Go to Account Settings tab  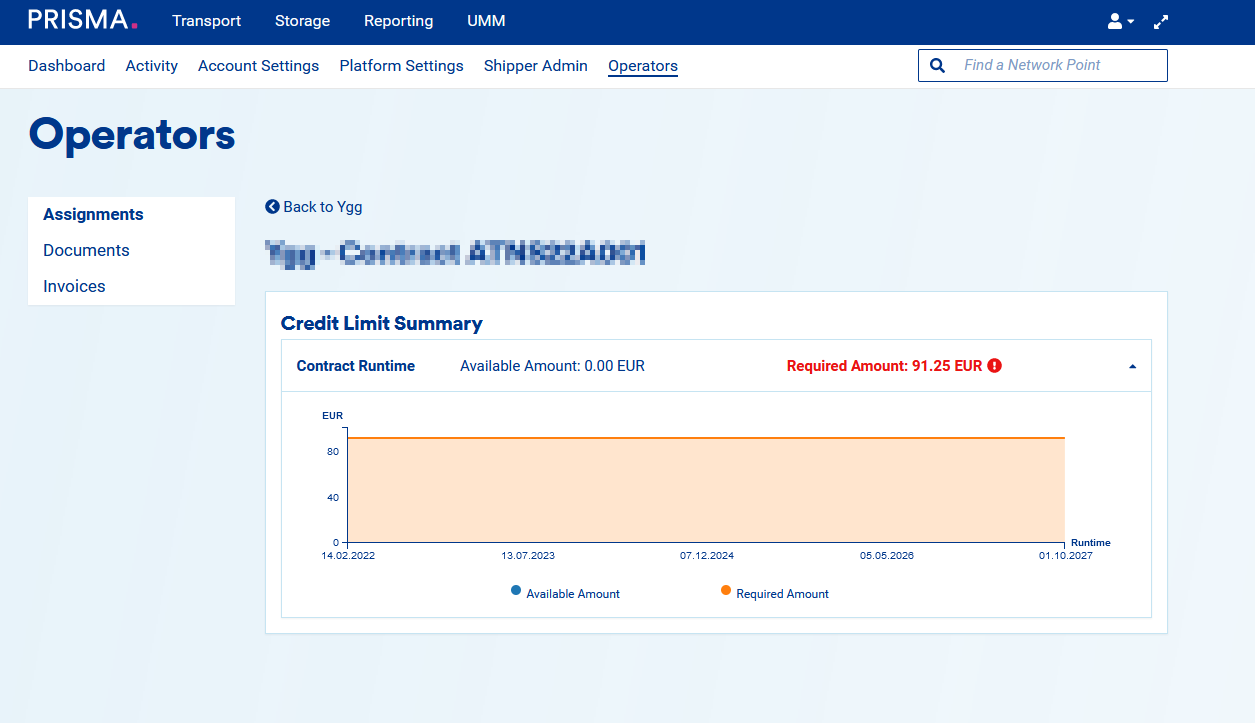(x=258, y=66)
